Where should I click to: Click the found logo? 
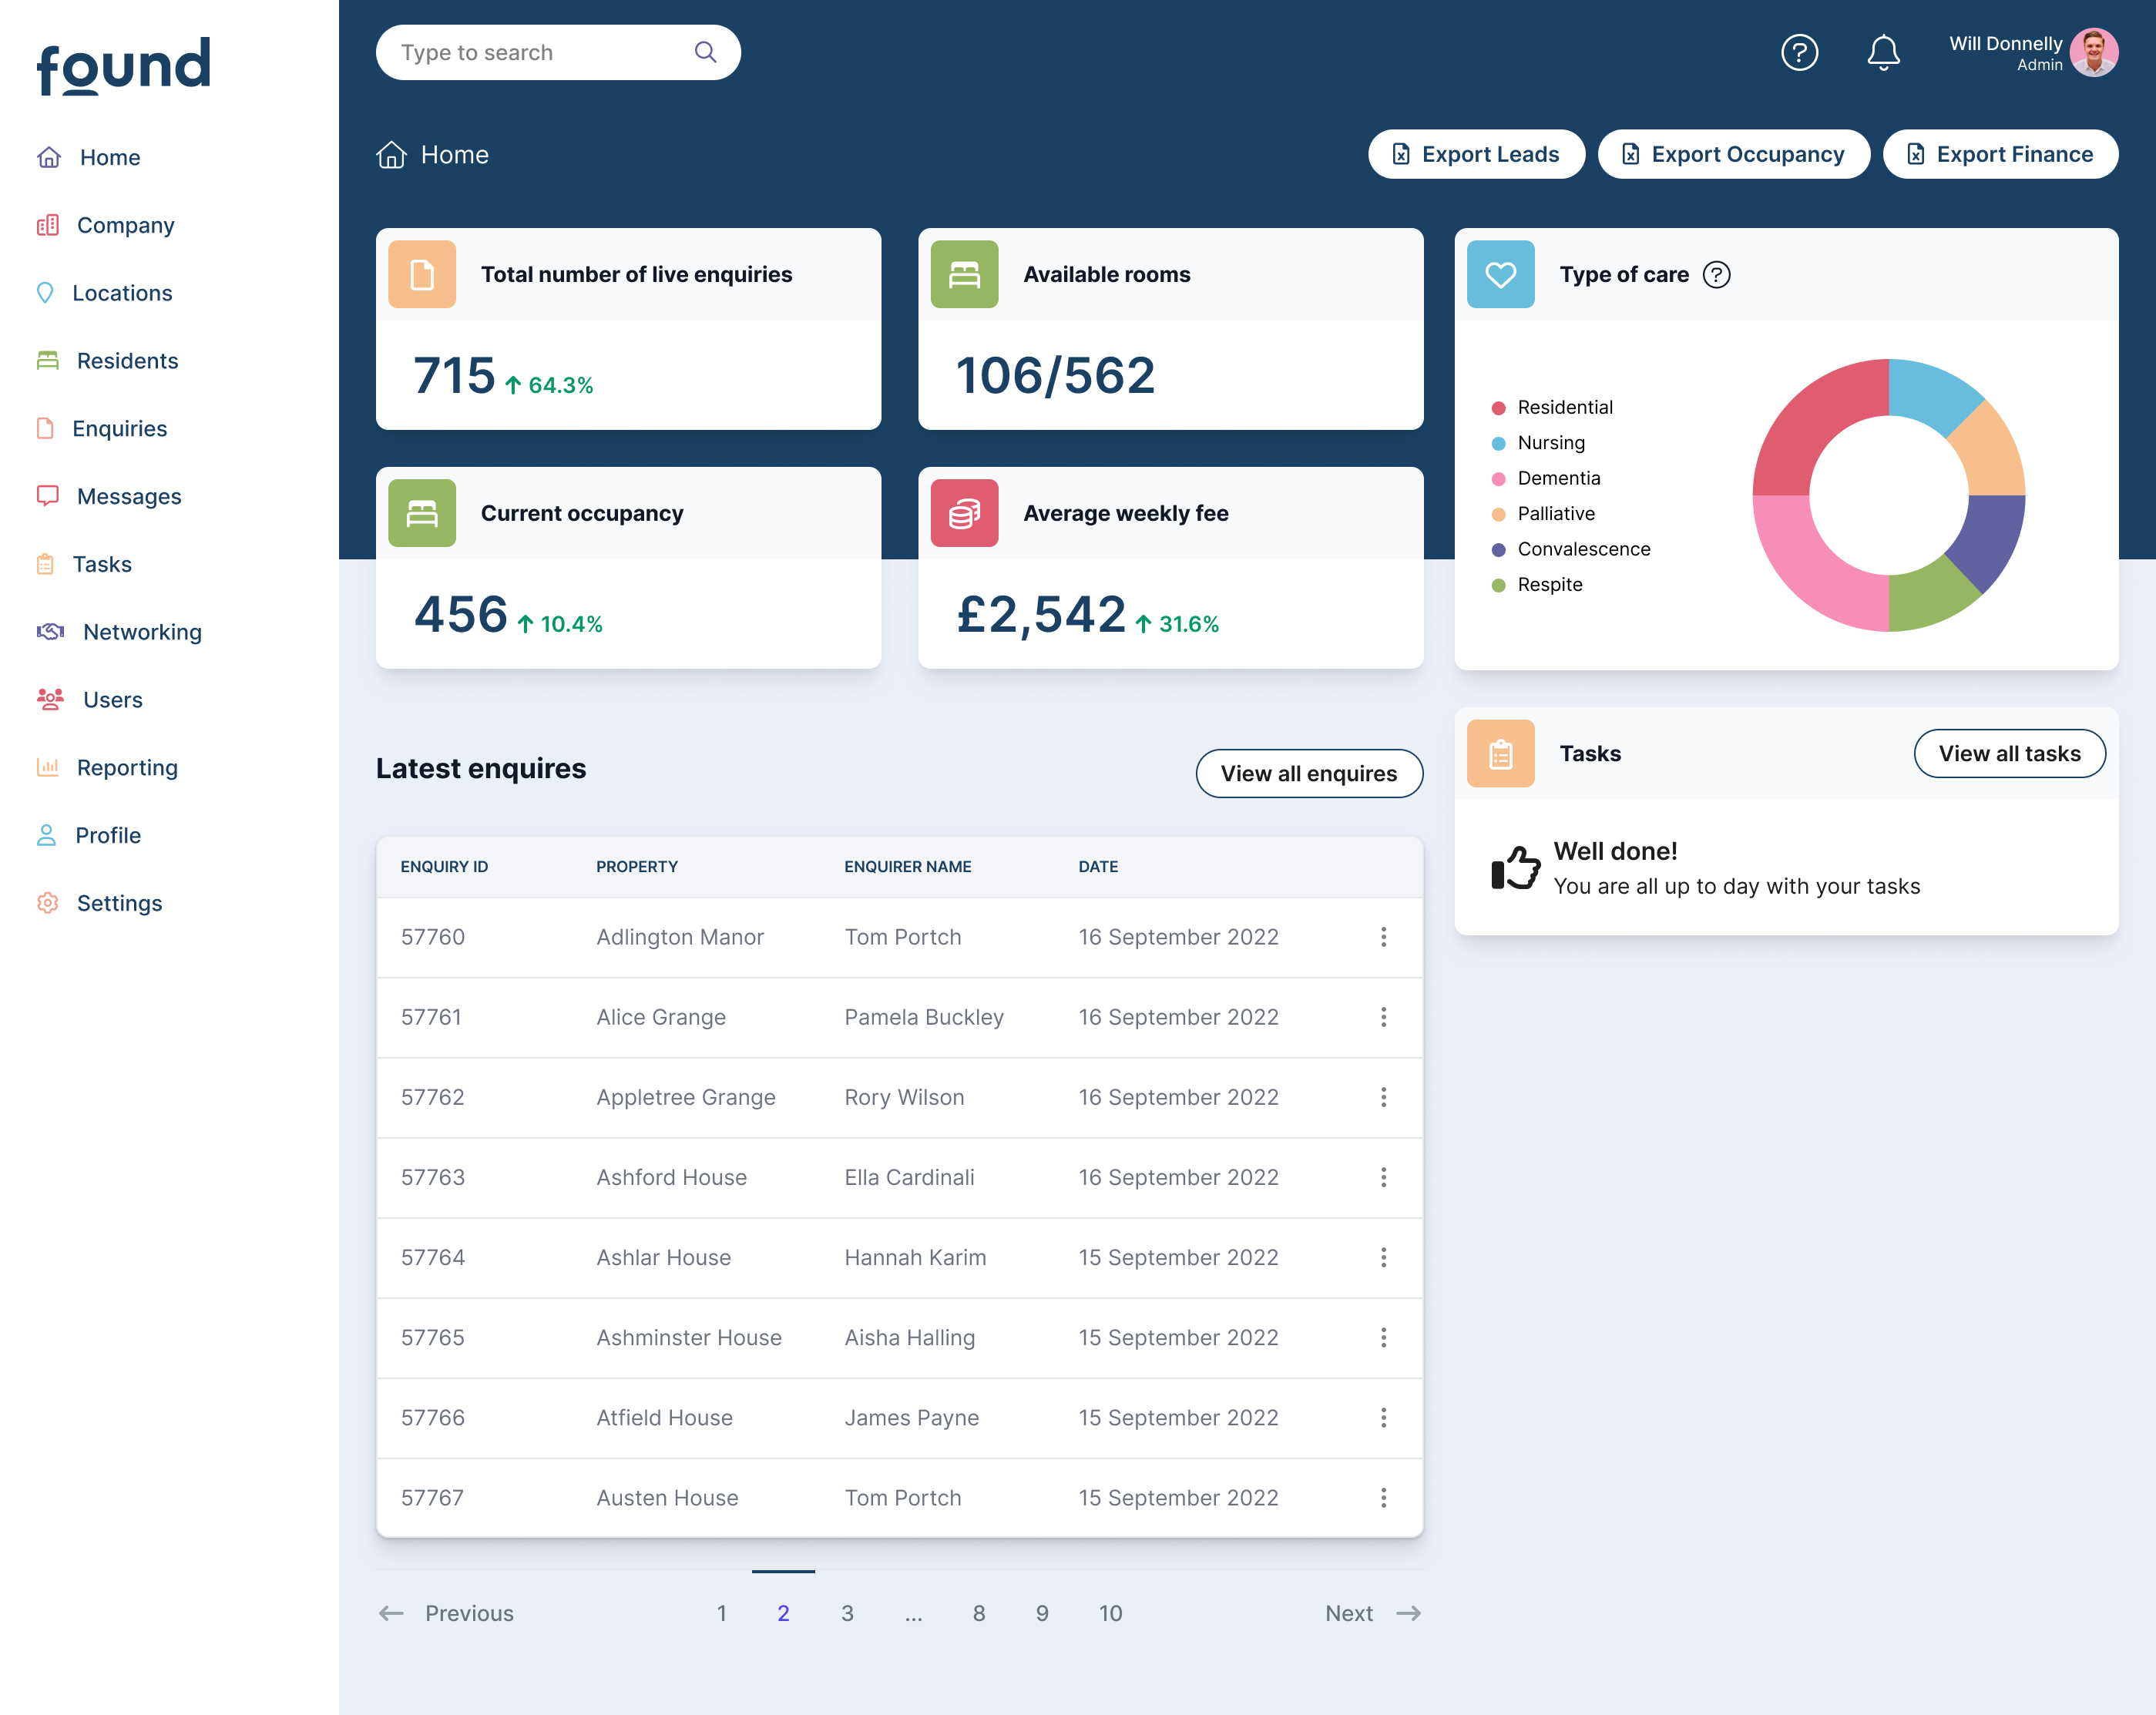(x=124, y=66)
